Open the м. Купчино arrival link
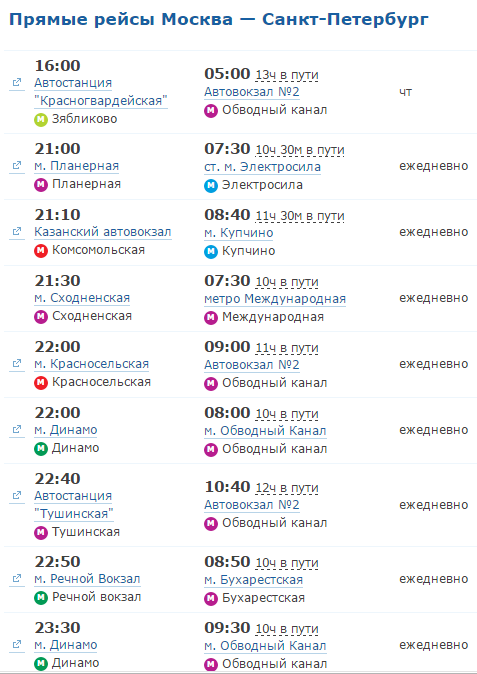The width and height of the screenshot is (477, 674). pyautogui.click(x=238, y=233)
